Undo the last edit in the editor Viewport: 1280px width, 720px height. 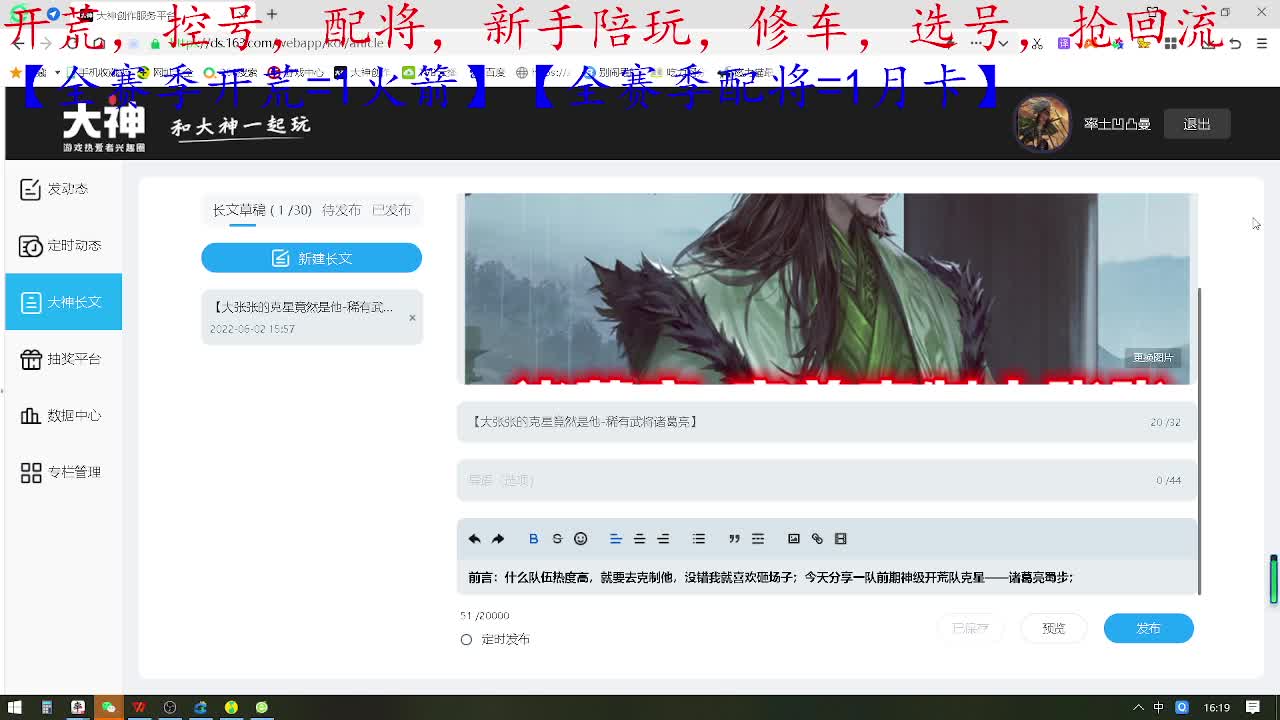(474, 539)
